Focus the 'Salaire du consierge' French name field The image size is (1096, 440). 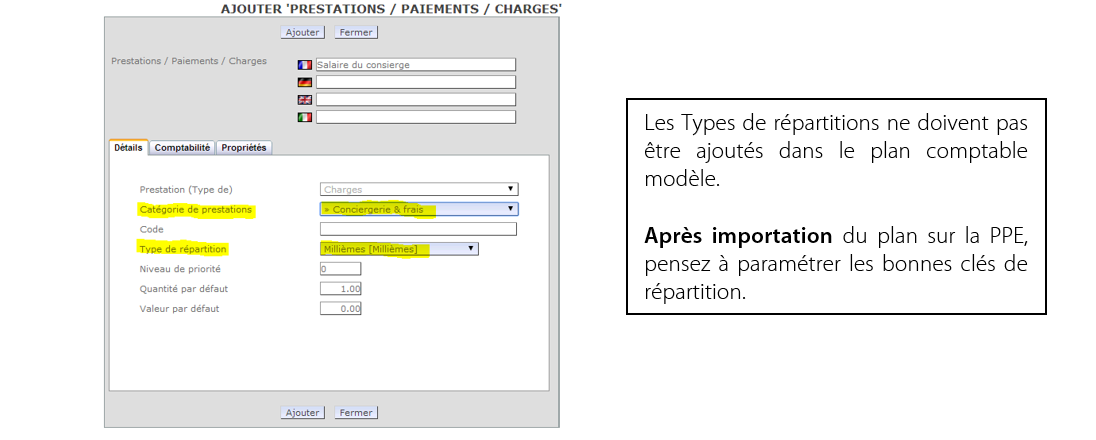(415, 65)
